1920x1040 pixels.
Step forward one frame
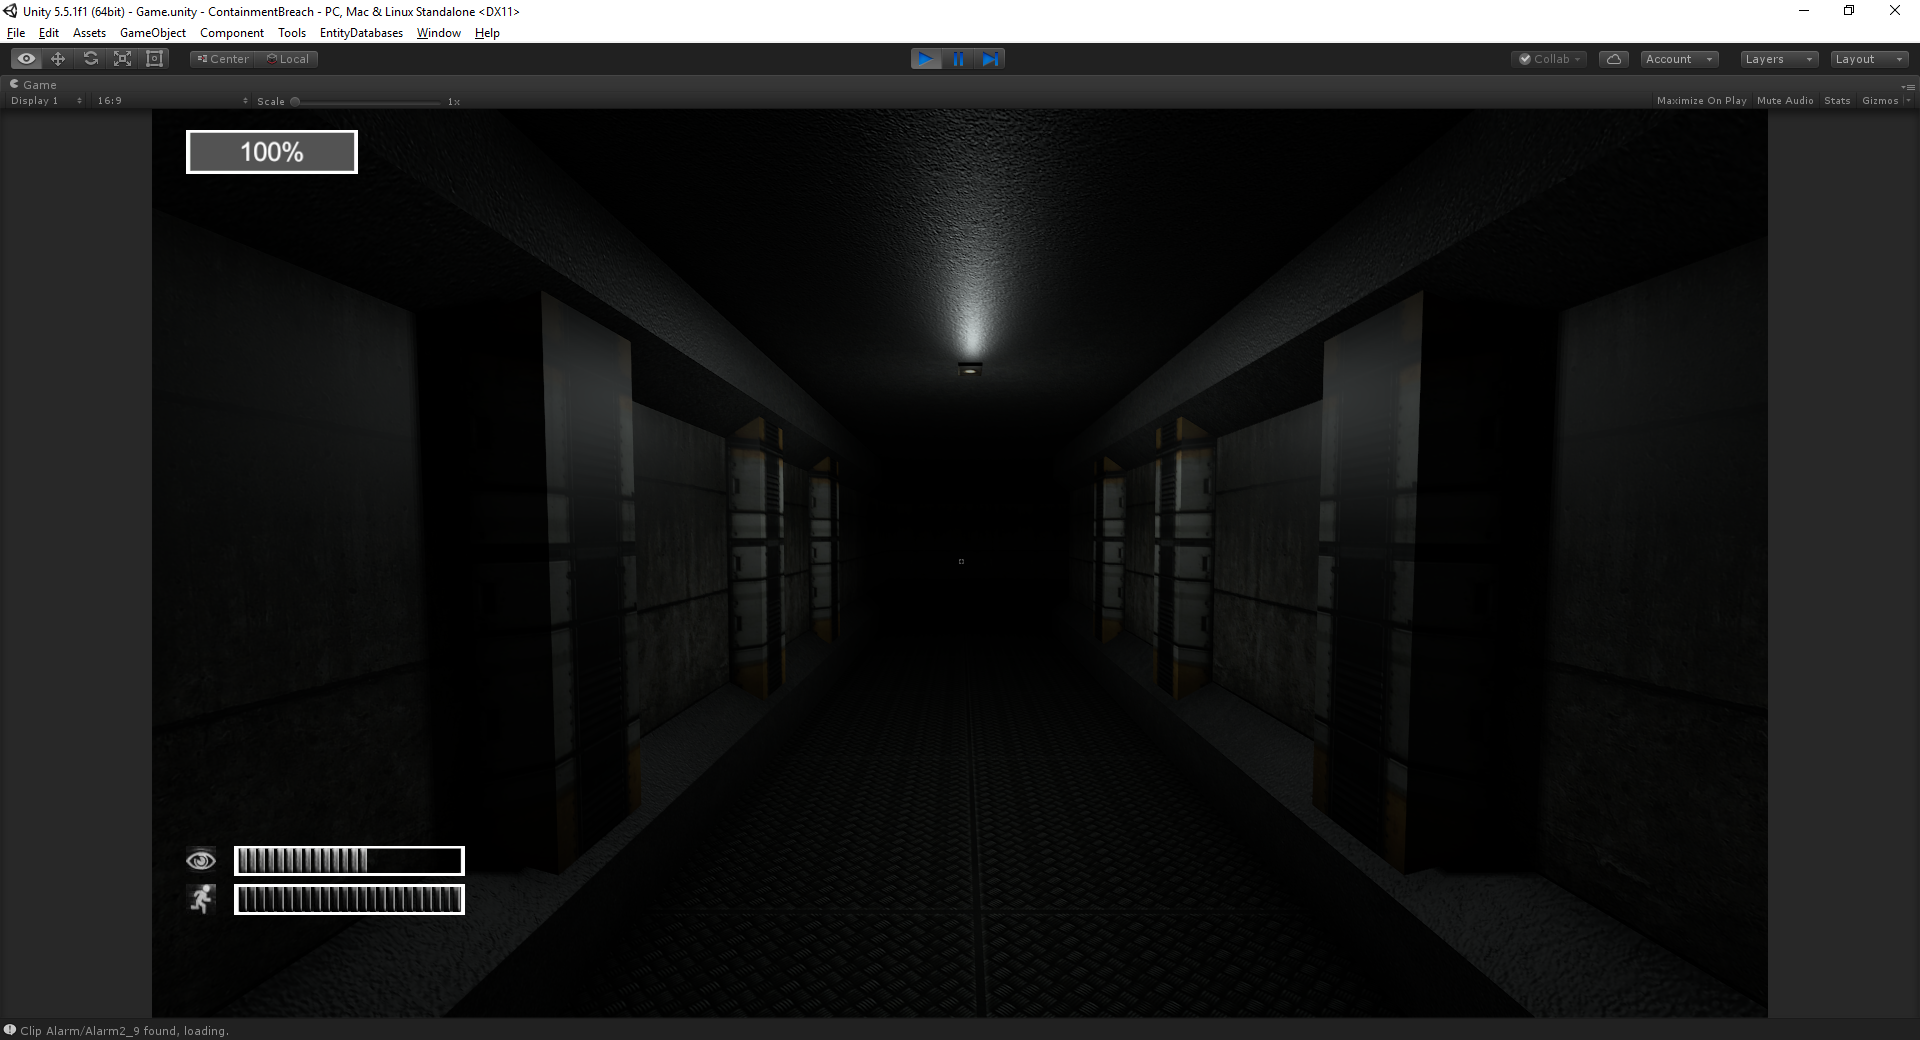990,59
